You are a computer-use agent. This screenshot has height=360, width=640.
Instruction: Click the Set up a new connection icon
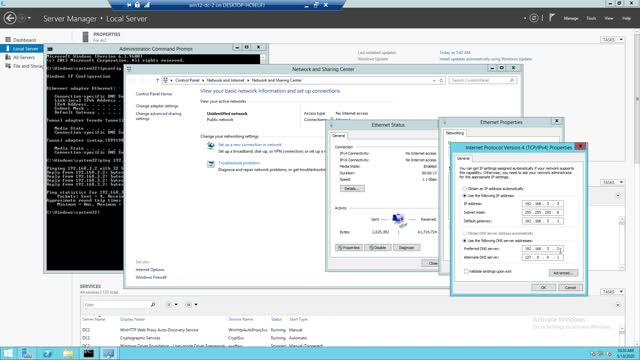coord(211,146)
